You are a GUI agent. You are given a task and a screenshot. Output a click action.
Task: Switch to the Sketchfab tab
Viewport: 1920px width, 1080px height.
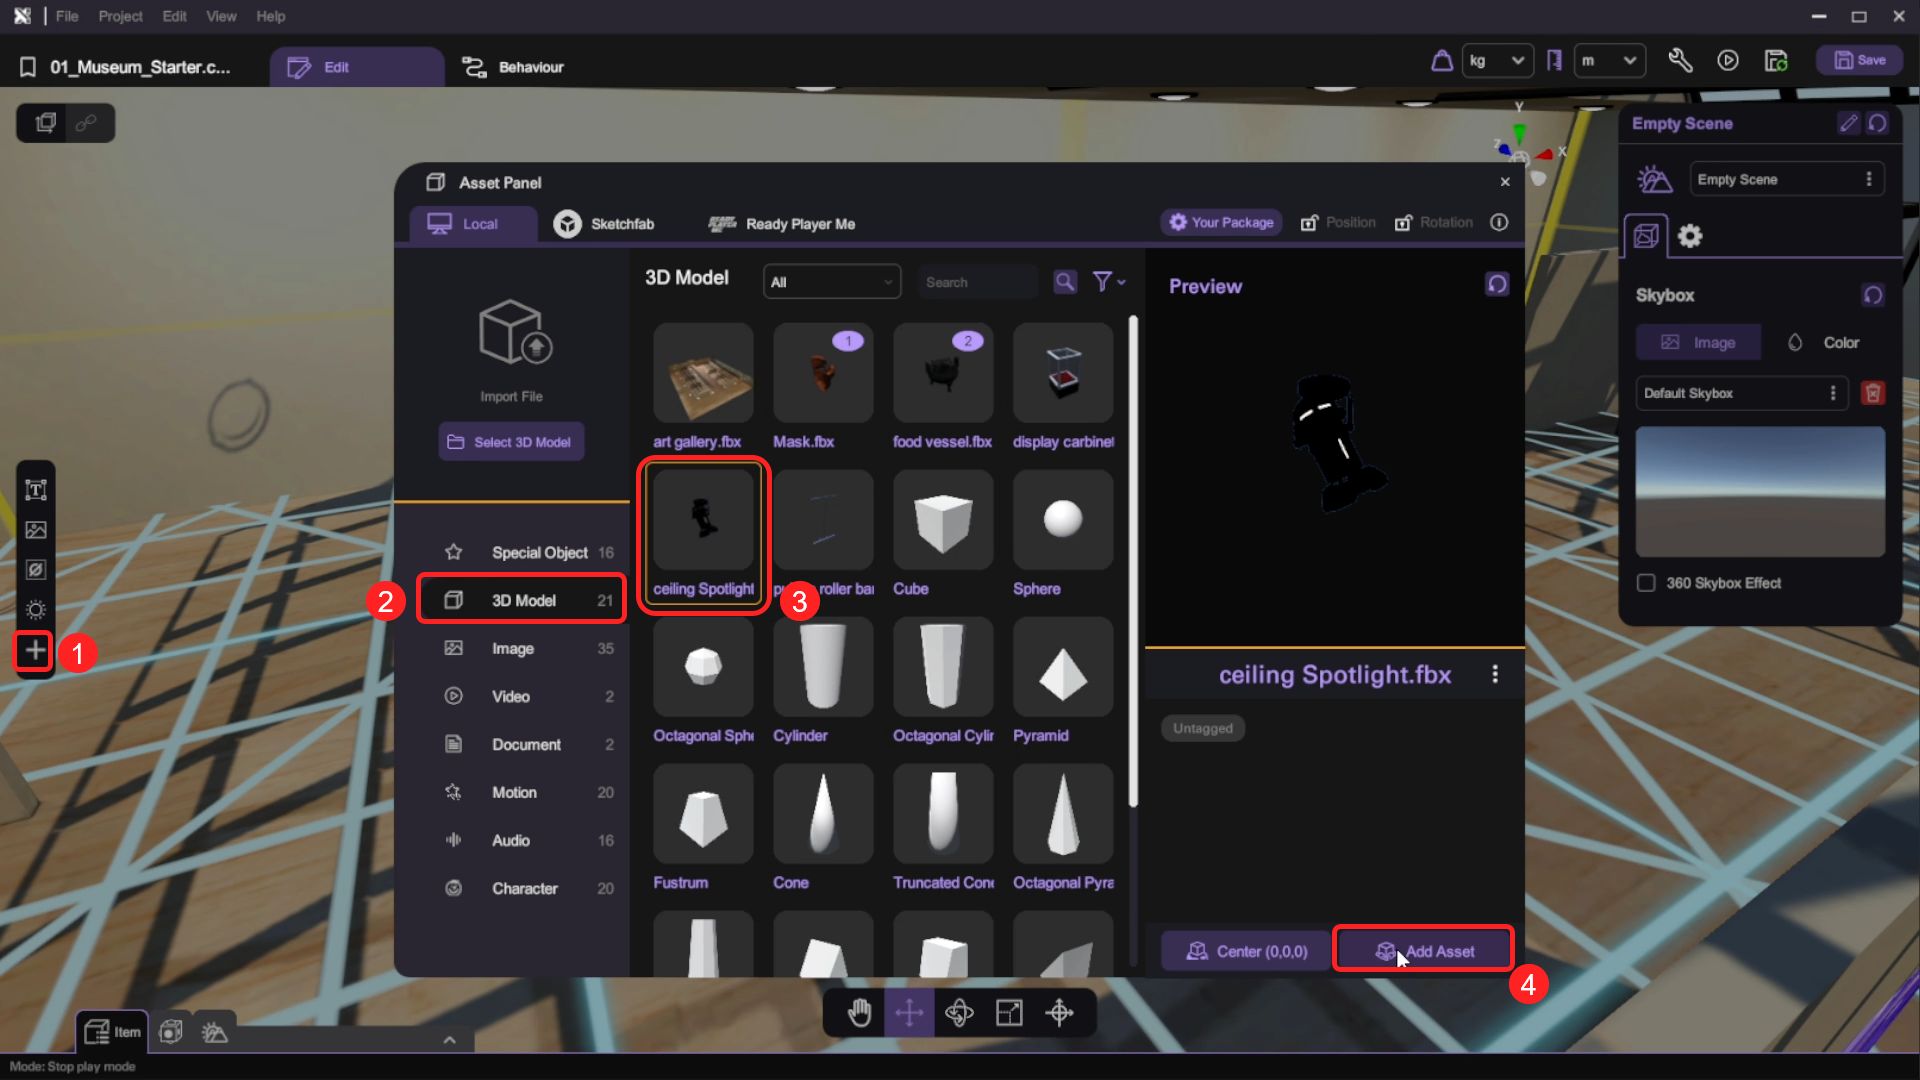[605, 224]
